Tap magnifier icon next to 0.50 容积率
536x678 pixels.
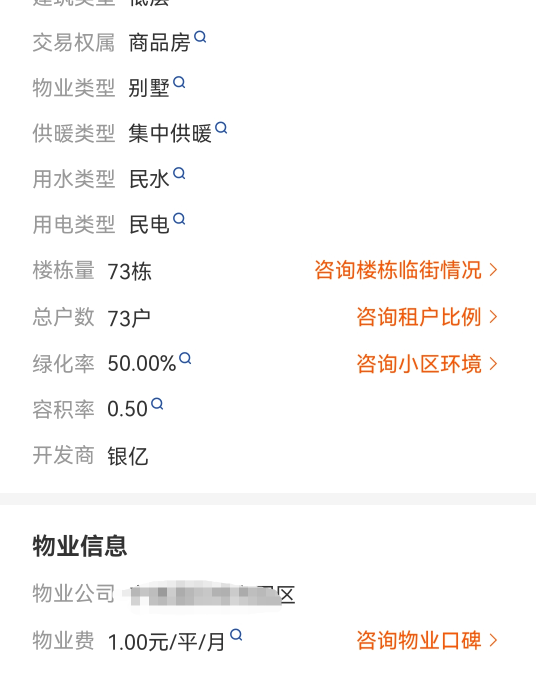[157, 404]
